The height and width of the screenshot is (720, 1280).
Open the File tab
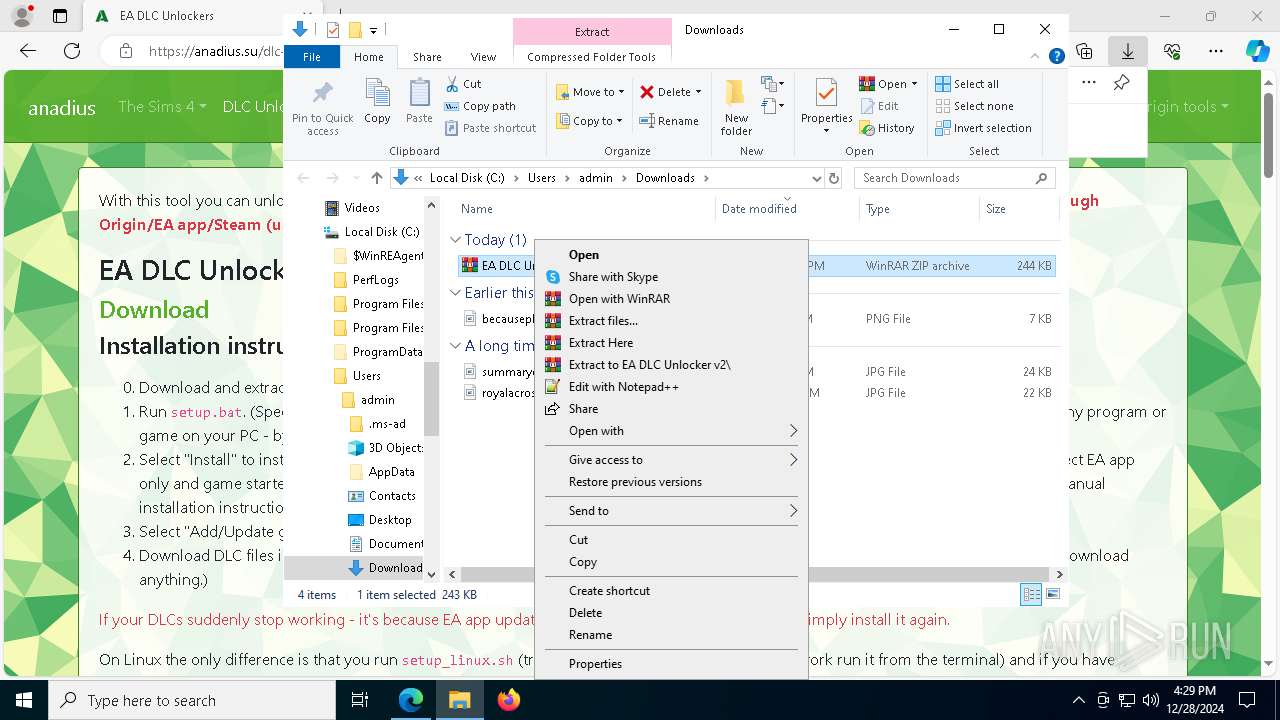[x=312, y=57]
